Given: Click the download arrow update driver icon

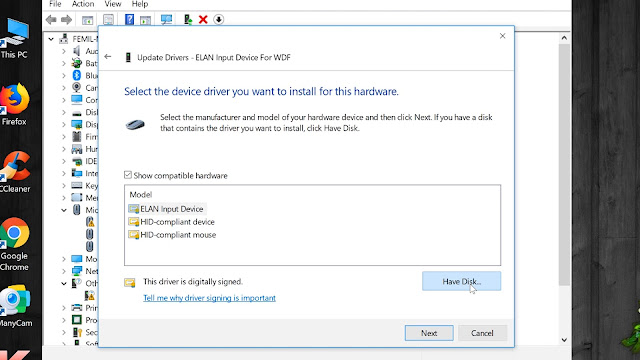Looking at the screenshot, I should pyautogui.click(x=218, y=19).
